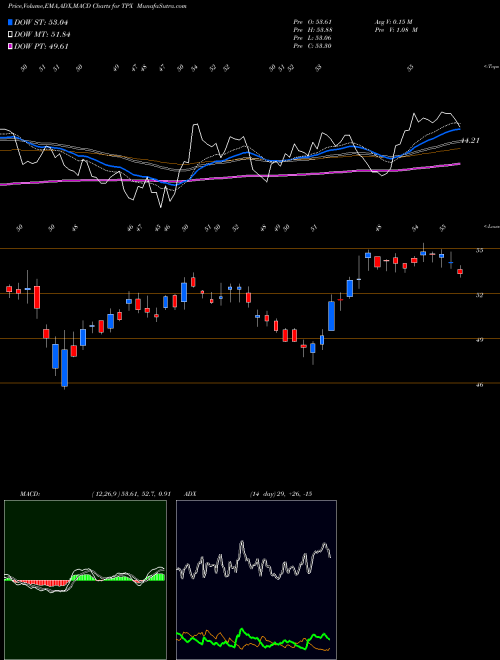Screen dimensions: 500x660
Task: Click the ADX (14 day) values text
Action: (281, 494)
